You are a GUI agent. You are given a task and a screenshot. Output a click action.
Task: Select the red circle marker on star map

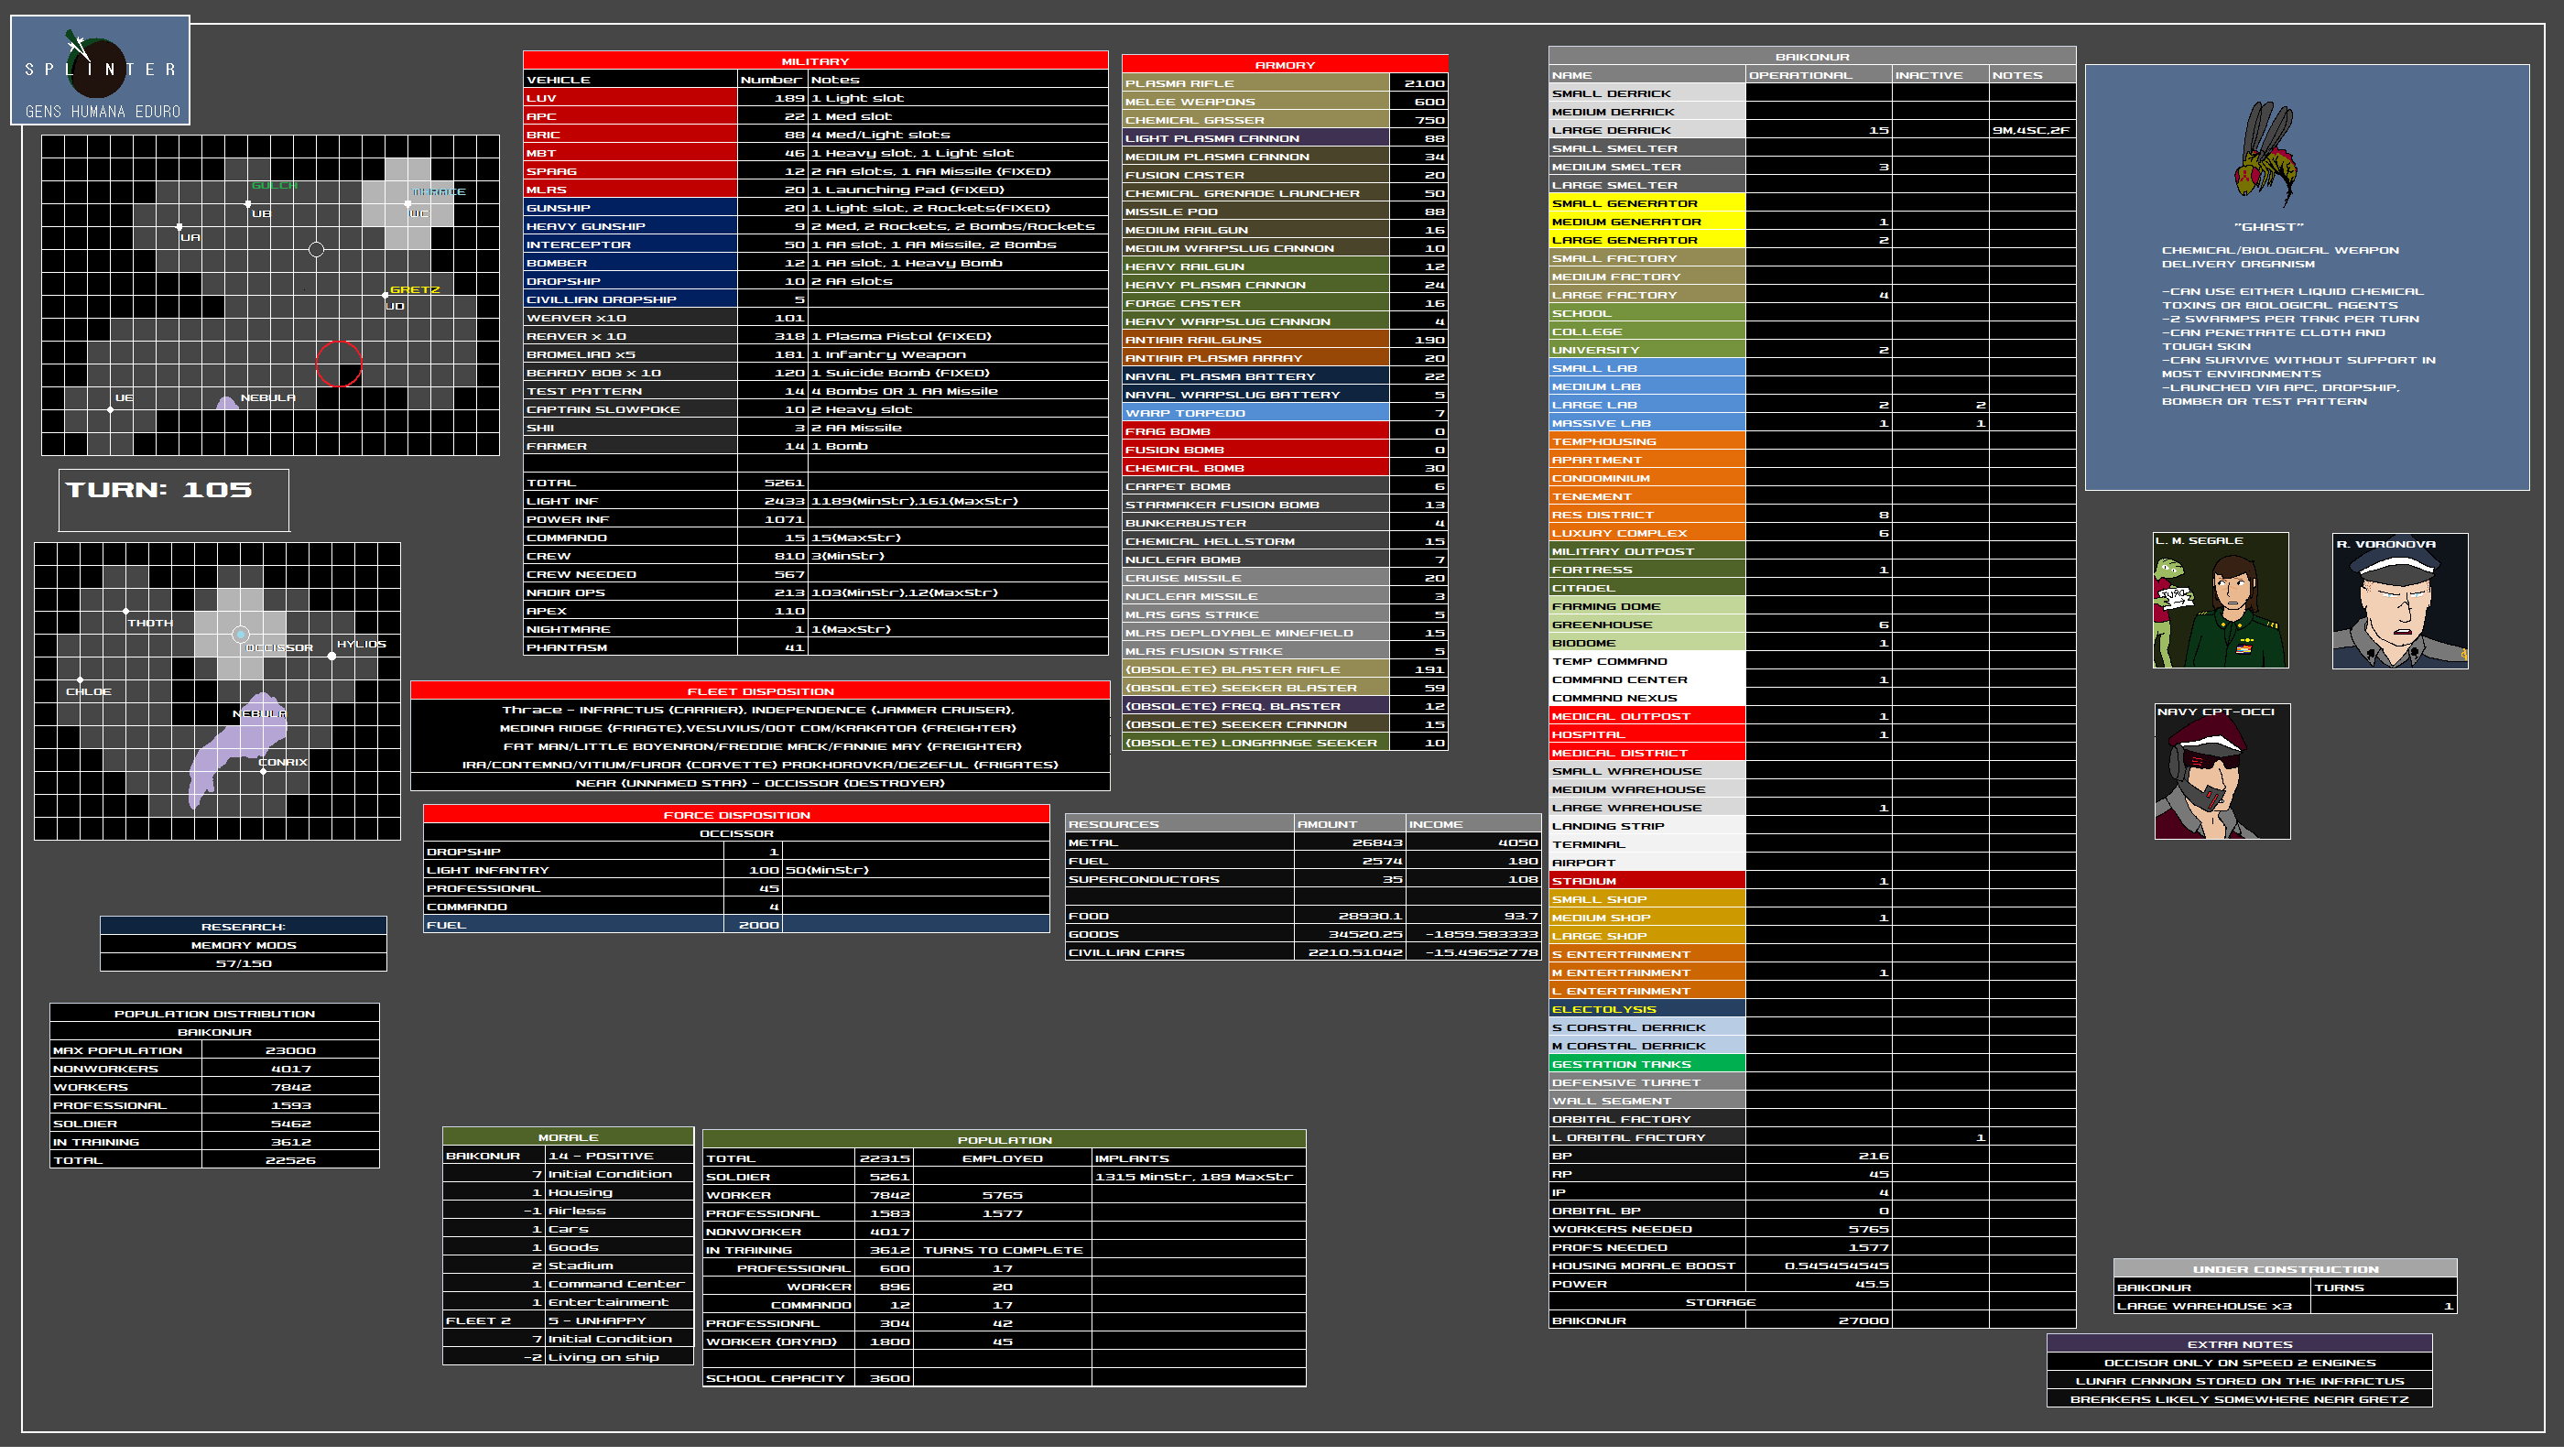click(339, 363)
